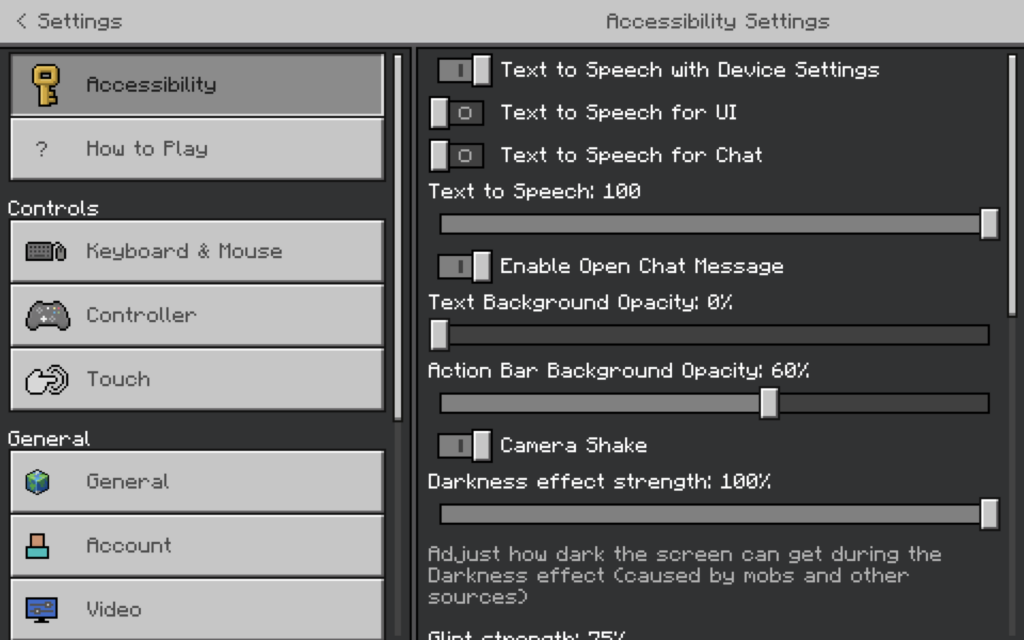Image resolution: width=1024 pixels, height=640 pixels.
Task: Click the Text to Speech volume slider handle
Action: coord(989,224)
